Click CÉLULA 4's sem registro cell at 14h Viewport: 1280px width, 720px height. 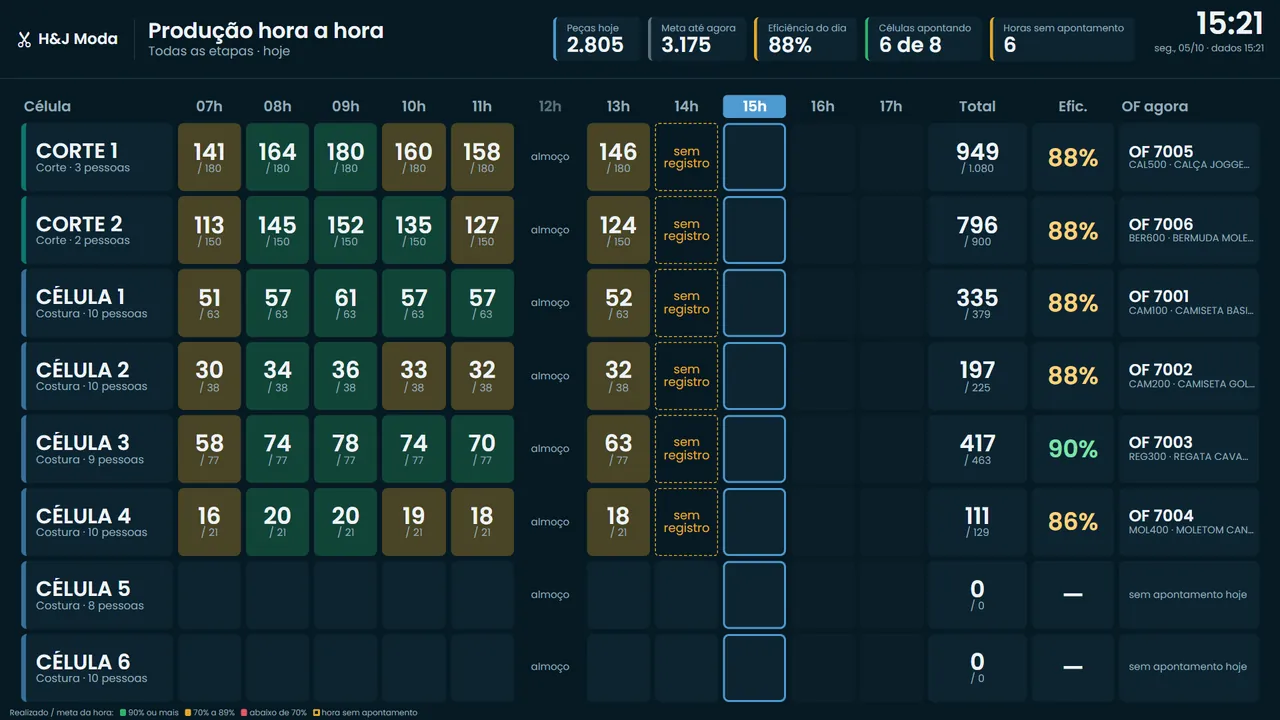pyautogui.click(x=686, y=522)
